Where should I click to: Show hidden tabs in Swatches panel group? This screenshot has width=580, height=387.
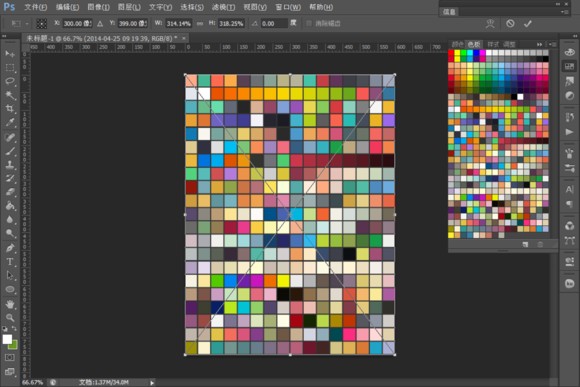[539, 44]
